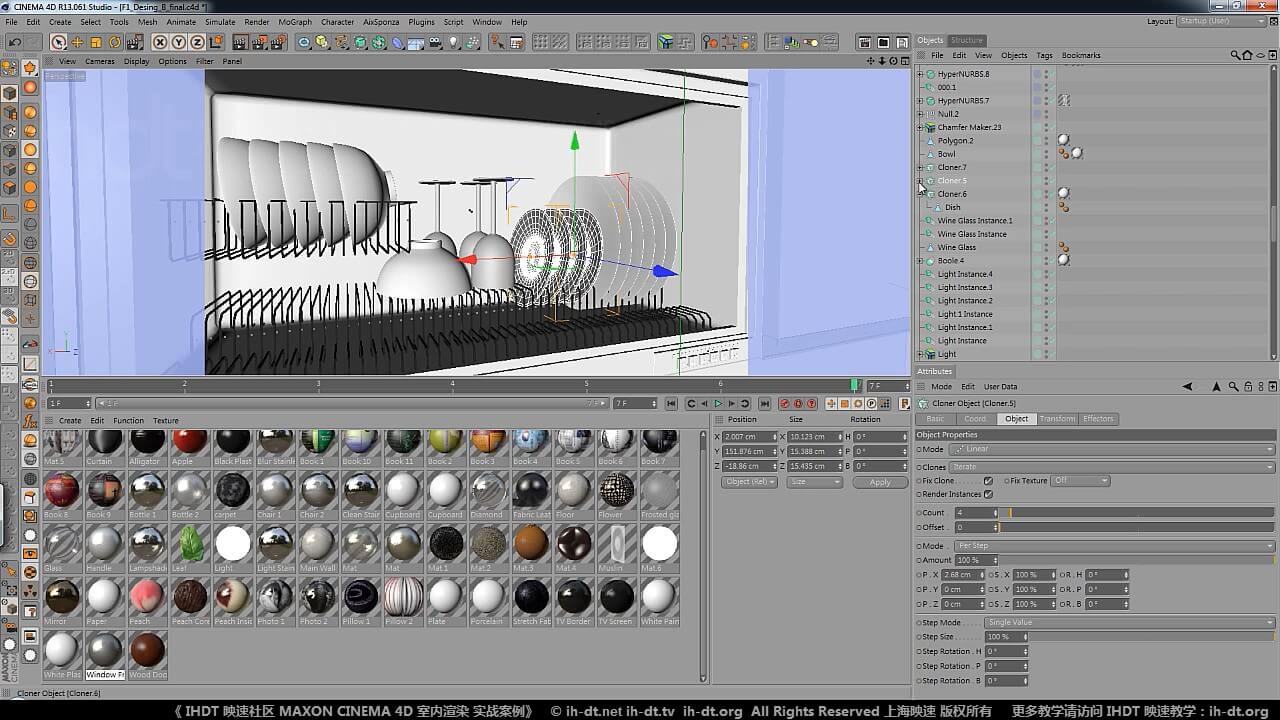The width and height of the screenshot is (1280, 720).
Task: Select the Peach material thumbnail
Action: pyautogui.click(x=147, y=597)
